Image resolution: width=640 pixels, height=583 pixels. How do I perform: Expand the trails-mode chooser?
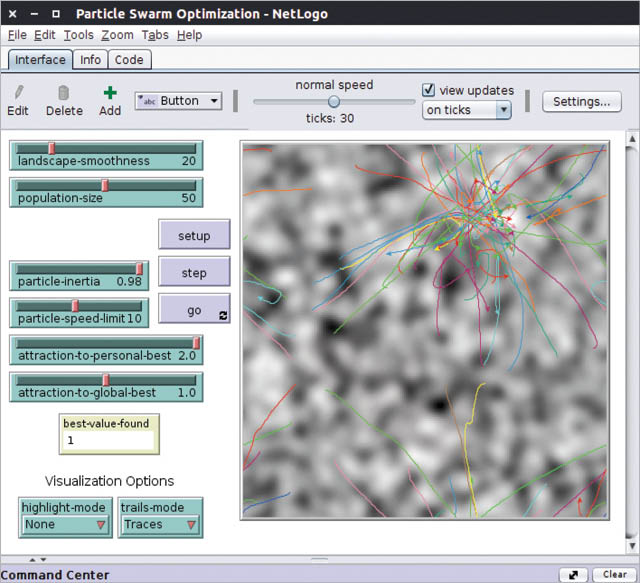[160, 524]
